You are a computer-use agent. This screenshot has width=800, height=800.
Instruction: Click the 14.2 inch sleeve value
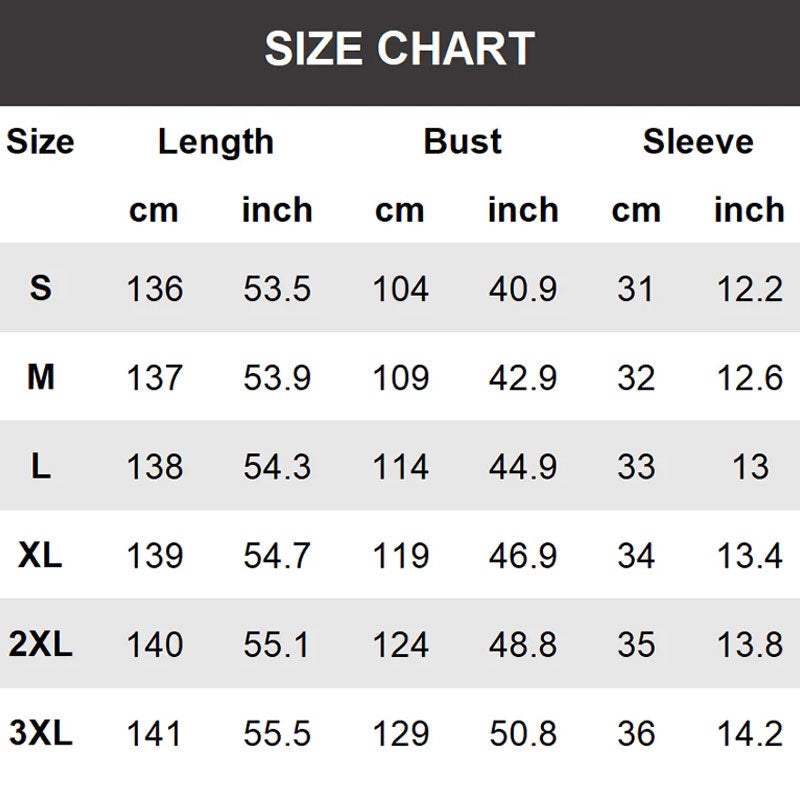tap(749, 734)
